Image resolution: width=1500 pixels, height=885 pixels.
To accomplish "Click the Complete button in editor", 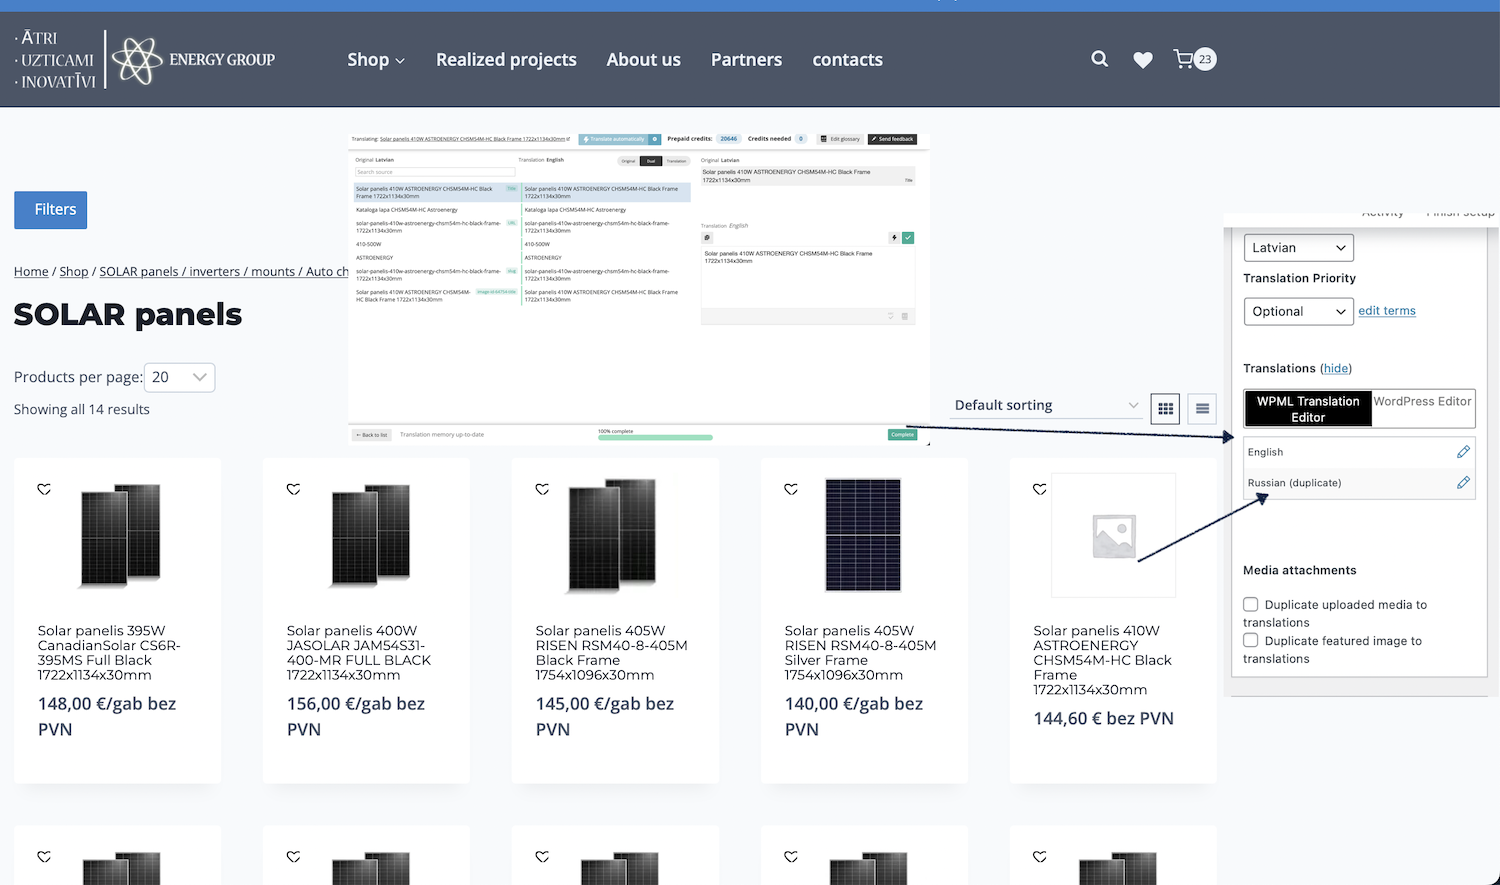I will [902, 435].
